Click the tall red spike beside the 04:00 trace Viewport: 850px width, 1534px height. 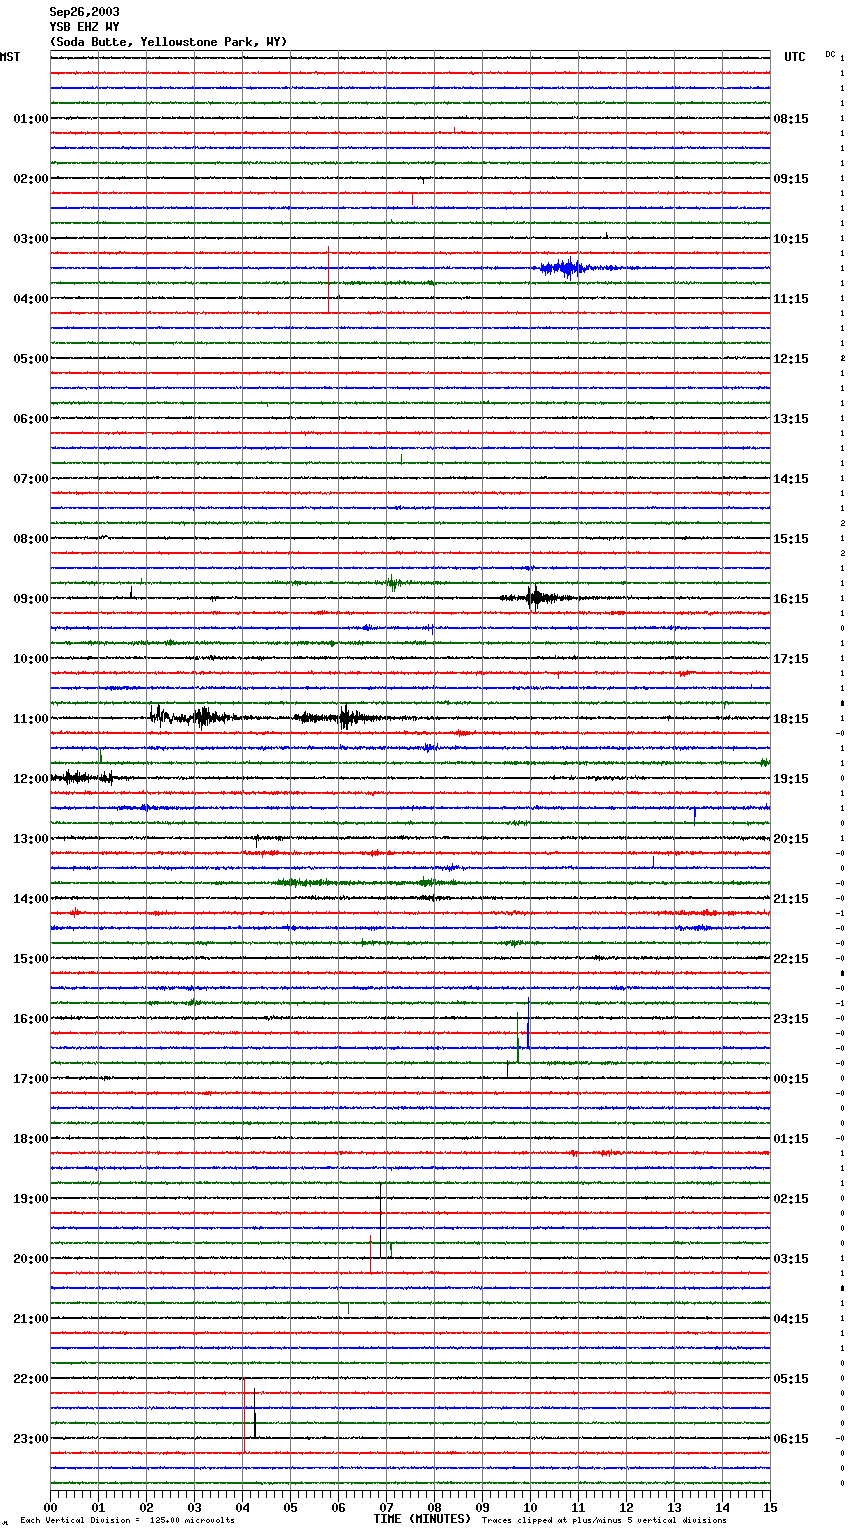point(328,279)
